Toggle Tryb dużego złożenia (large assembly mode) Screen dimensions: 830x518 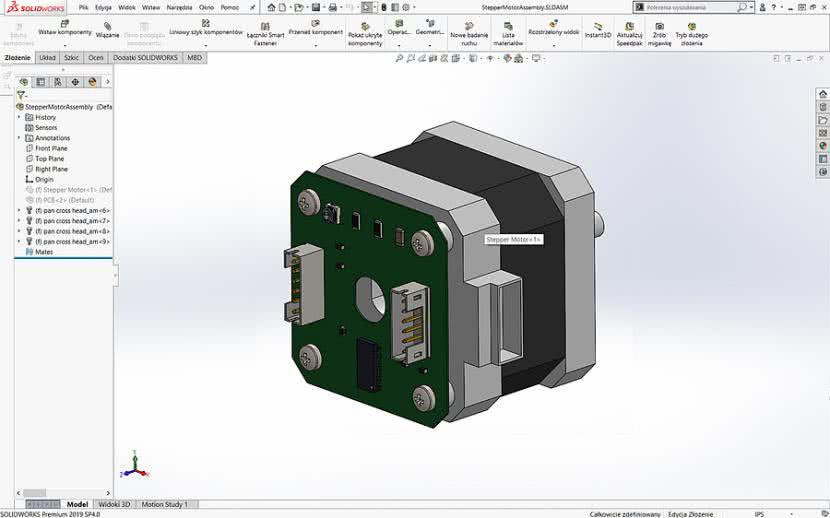(691, 24)
